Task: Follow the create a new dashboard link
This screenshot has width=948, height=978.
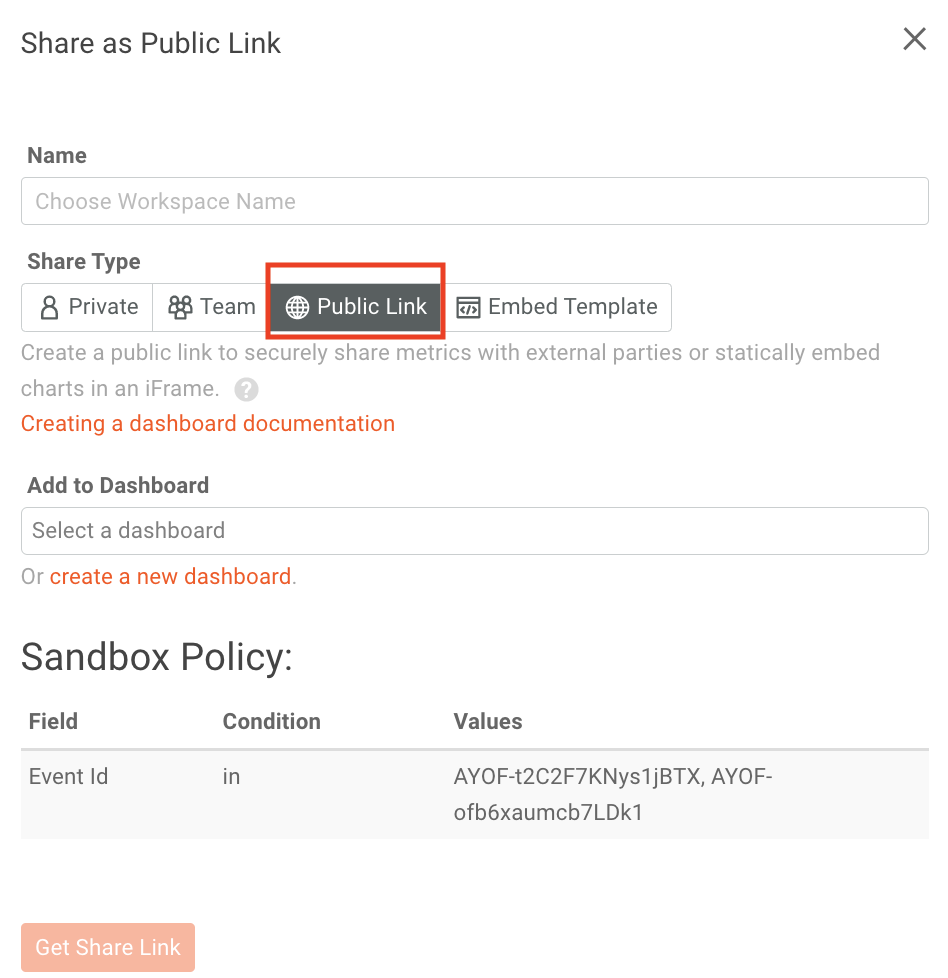Action: [170, 577]
